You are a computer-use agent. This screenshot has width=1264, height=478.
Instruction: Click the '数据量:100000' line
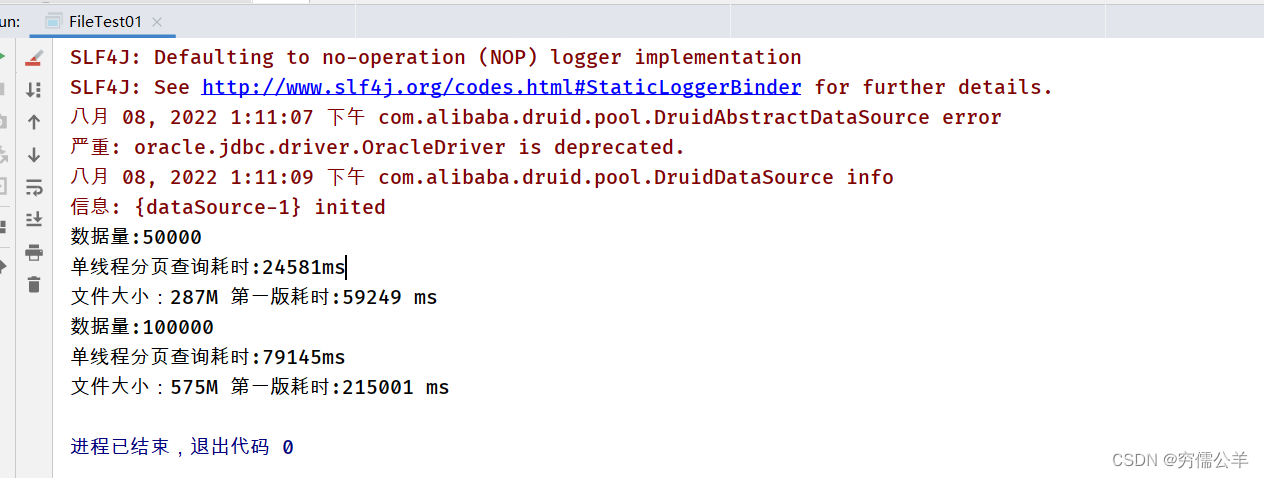pos(142,327)
